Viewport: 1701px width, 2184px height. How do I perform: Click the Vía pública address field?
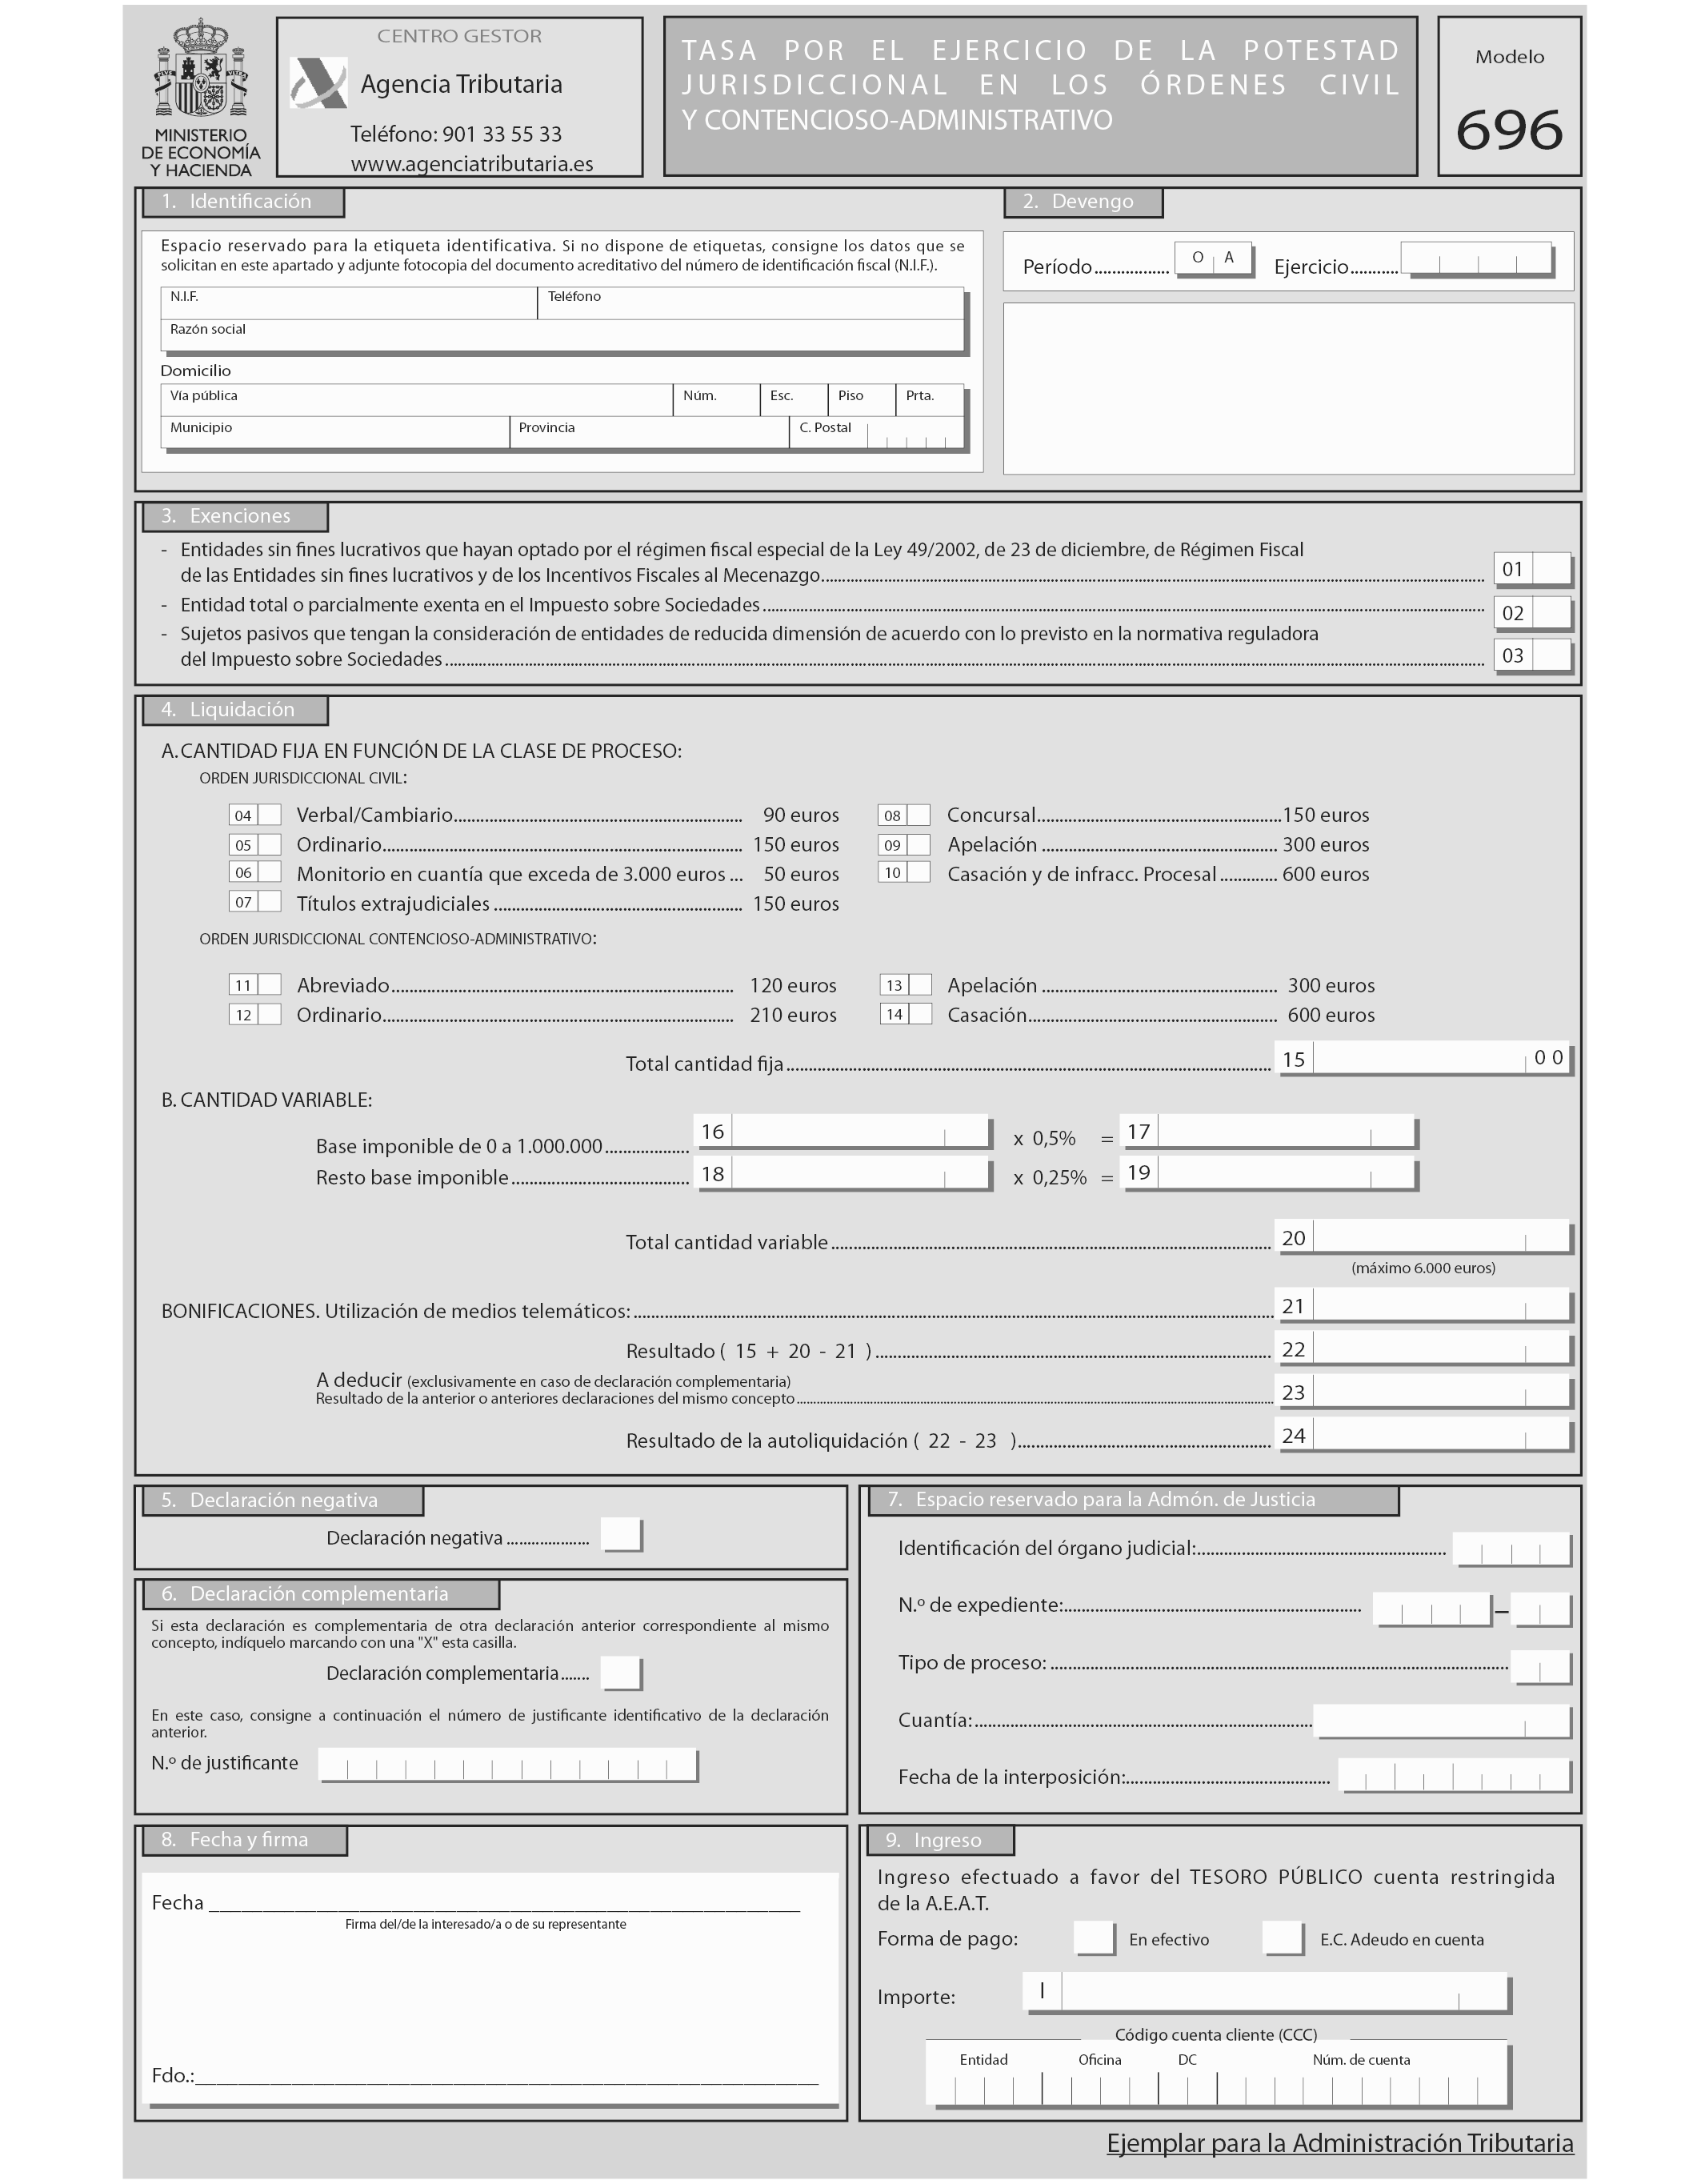coord(416,400)
